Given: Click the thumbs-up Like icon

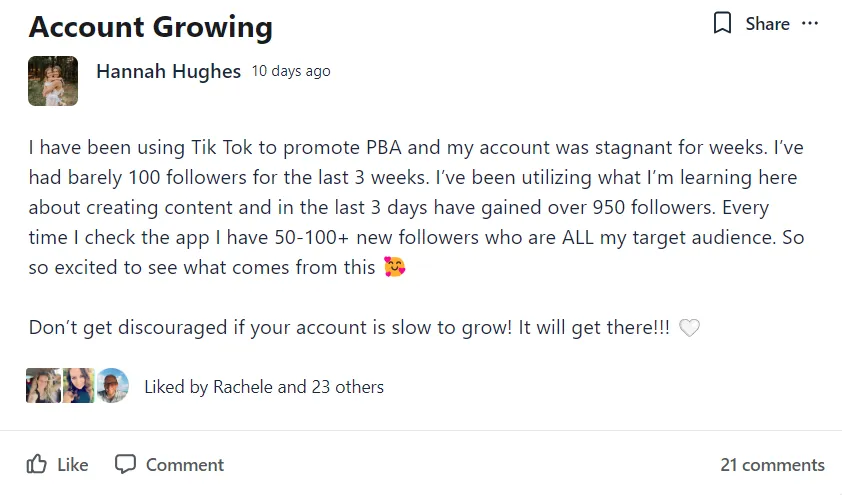Looking at the screenshot, I should tap(37, 464).
